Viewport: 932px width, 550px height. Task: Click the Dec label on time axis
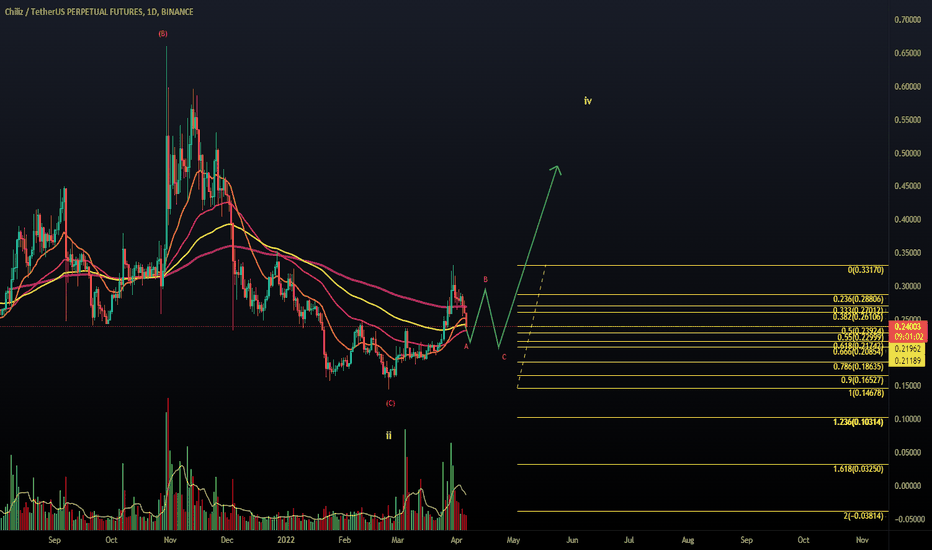click(x=226, y=540)
